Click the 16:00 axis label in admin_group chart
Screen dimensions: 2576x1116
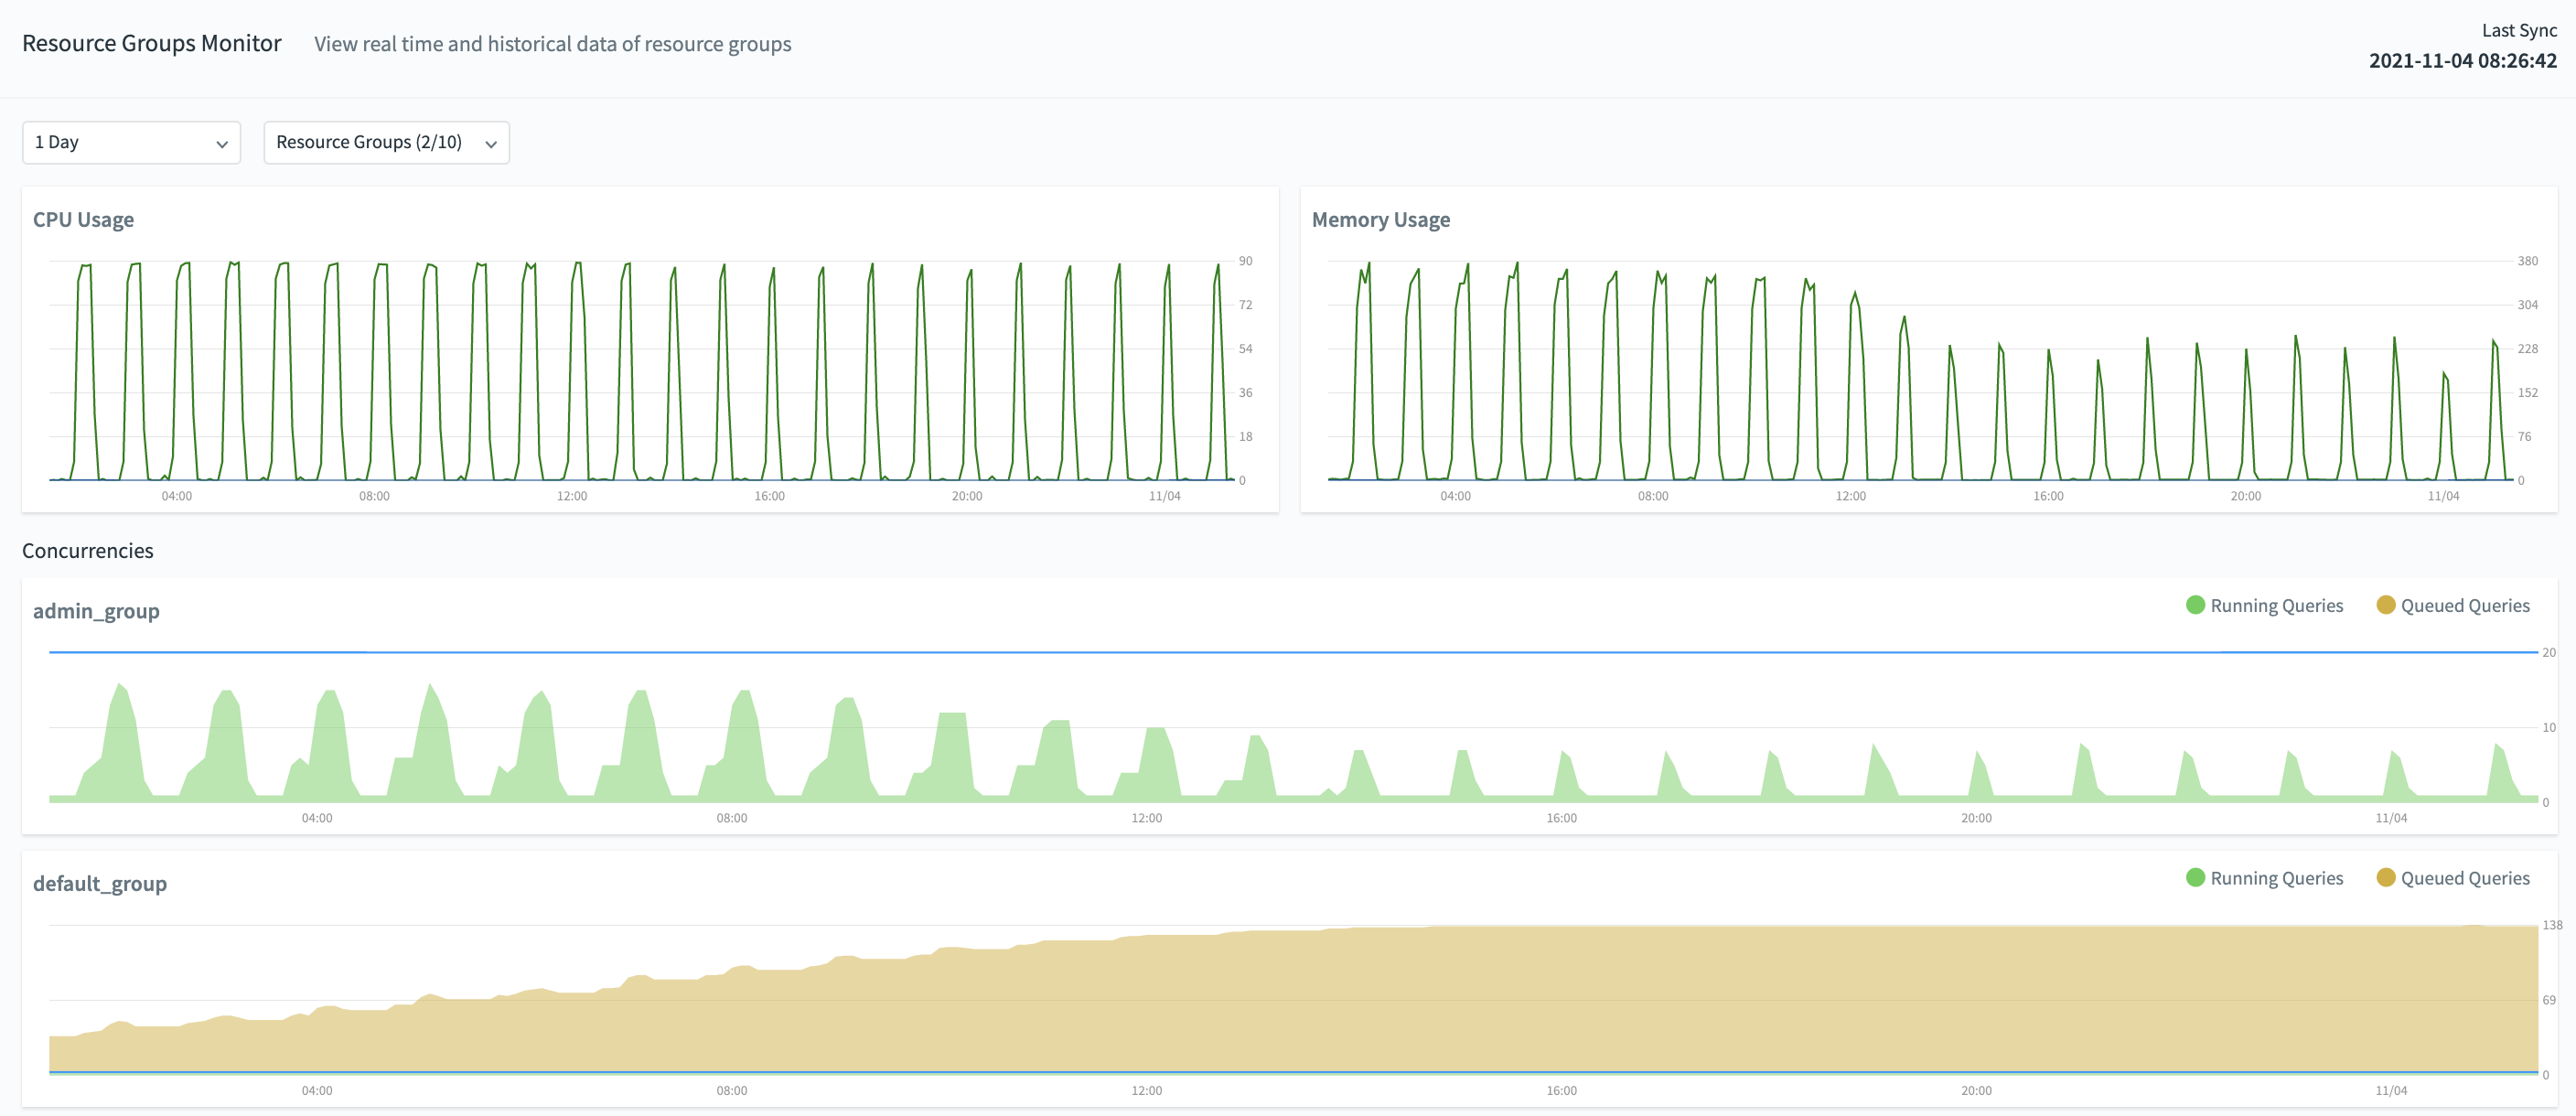click(1562, 818)
